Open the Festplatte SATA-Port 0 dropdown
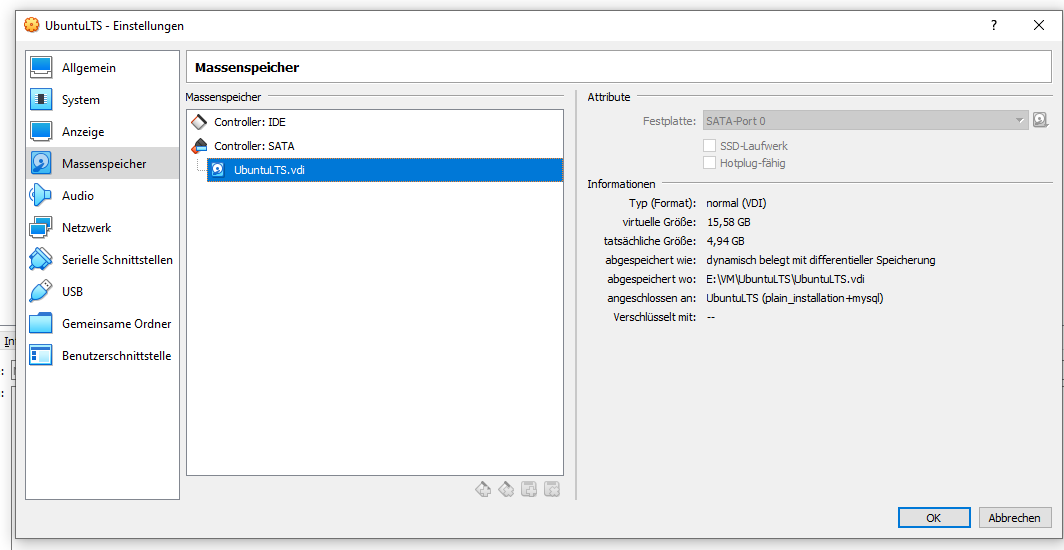The width and height of the screenshot is (1064, 550). click(866, 121)
